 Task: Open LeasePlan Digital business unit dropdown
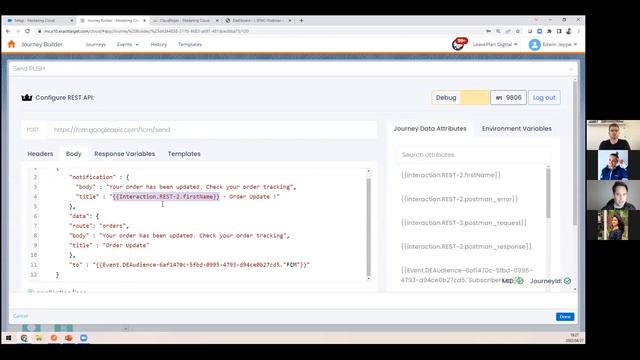(495, 44)
